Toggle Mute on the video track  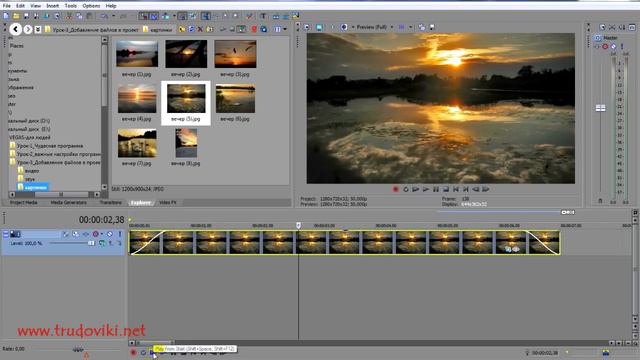click(110, 234)
